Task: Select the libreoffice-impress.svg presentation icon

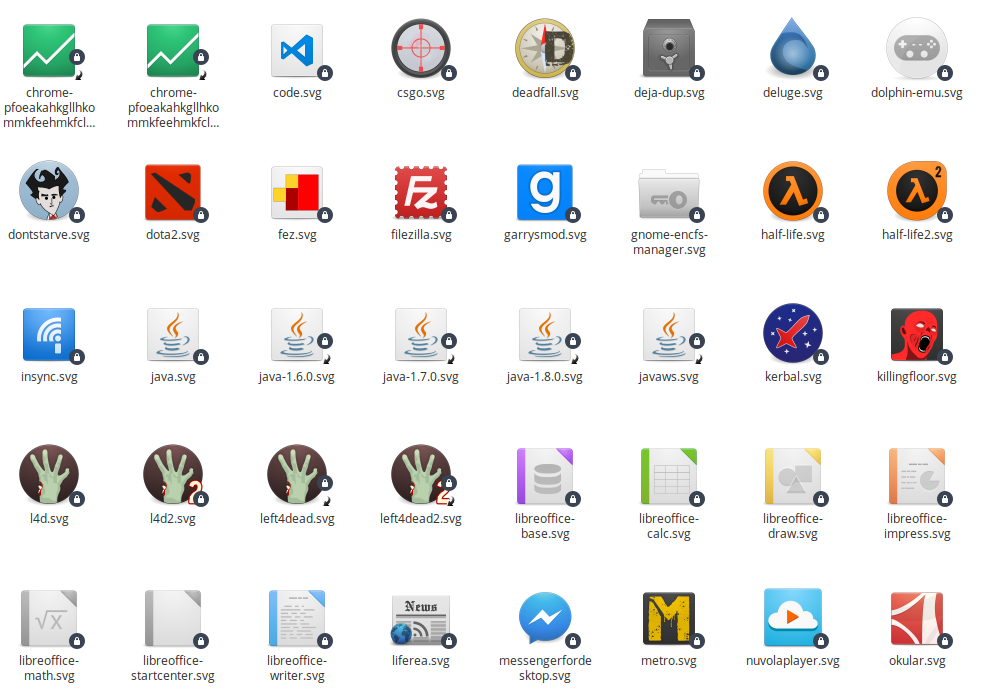Action: (917, 476)
